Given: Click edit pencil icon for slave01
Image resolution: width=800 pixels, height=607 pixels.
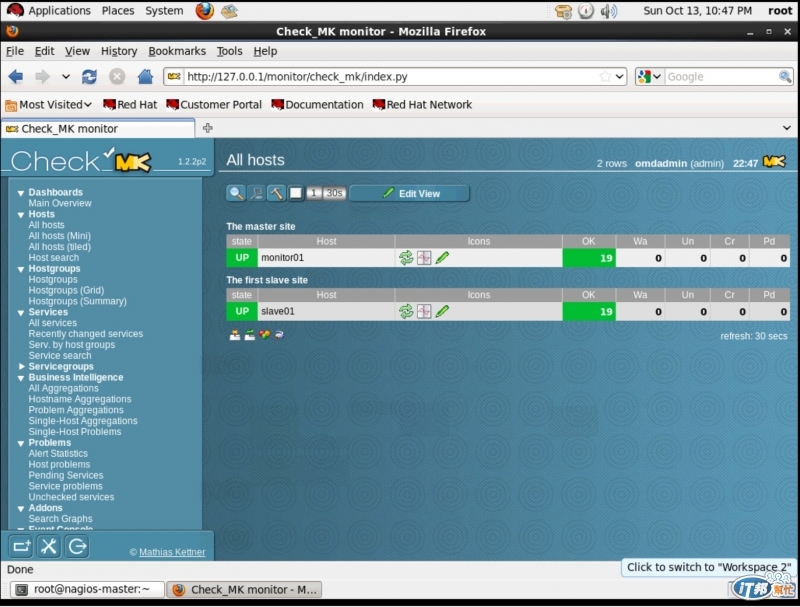Looking at the screenshot, I should tap(442, 312).
